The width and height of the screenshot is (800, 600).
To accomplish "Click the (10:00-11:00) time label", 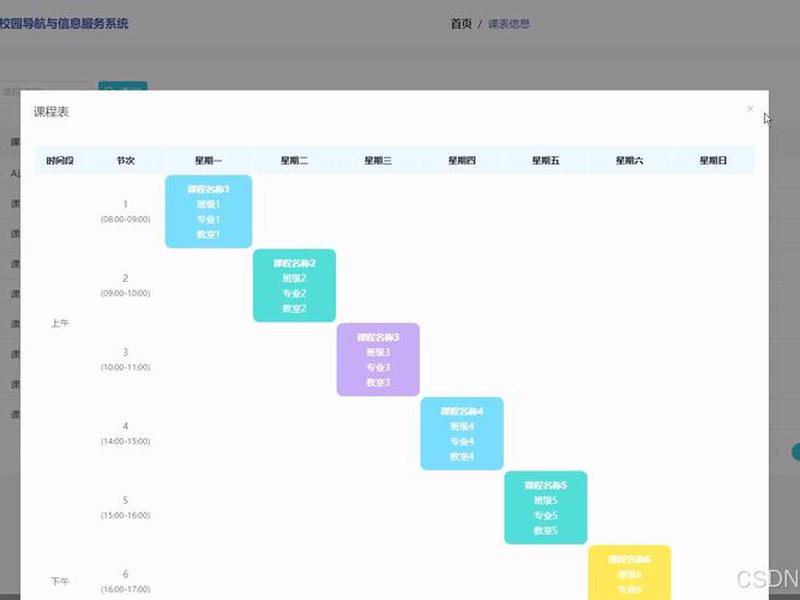I will point(126,367).
